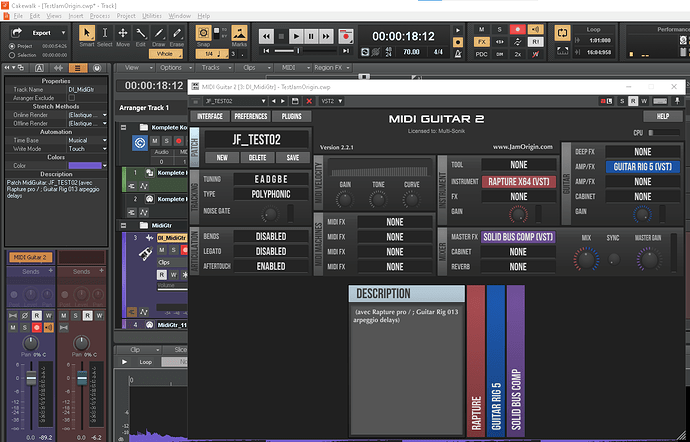Open the 1/4 snap resolution dropdown

[x=212, y=54]
